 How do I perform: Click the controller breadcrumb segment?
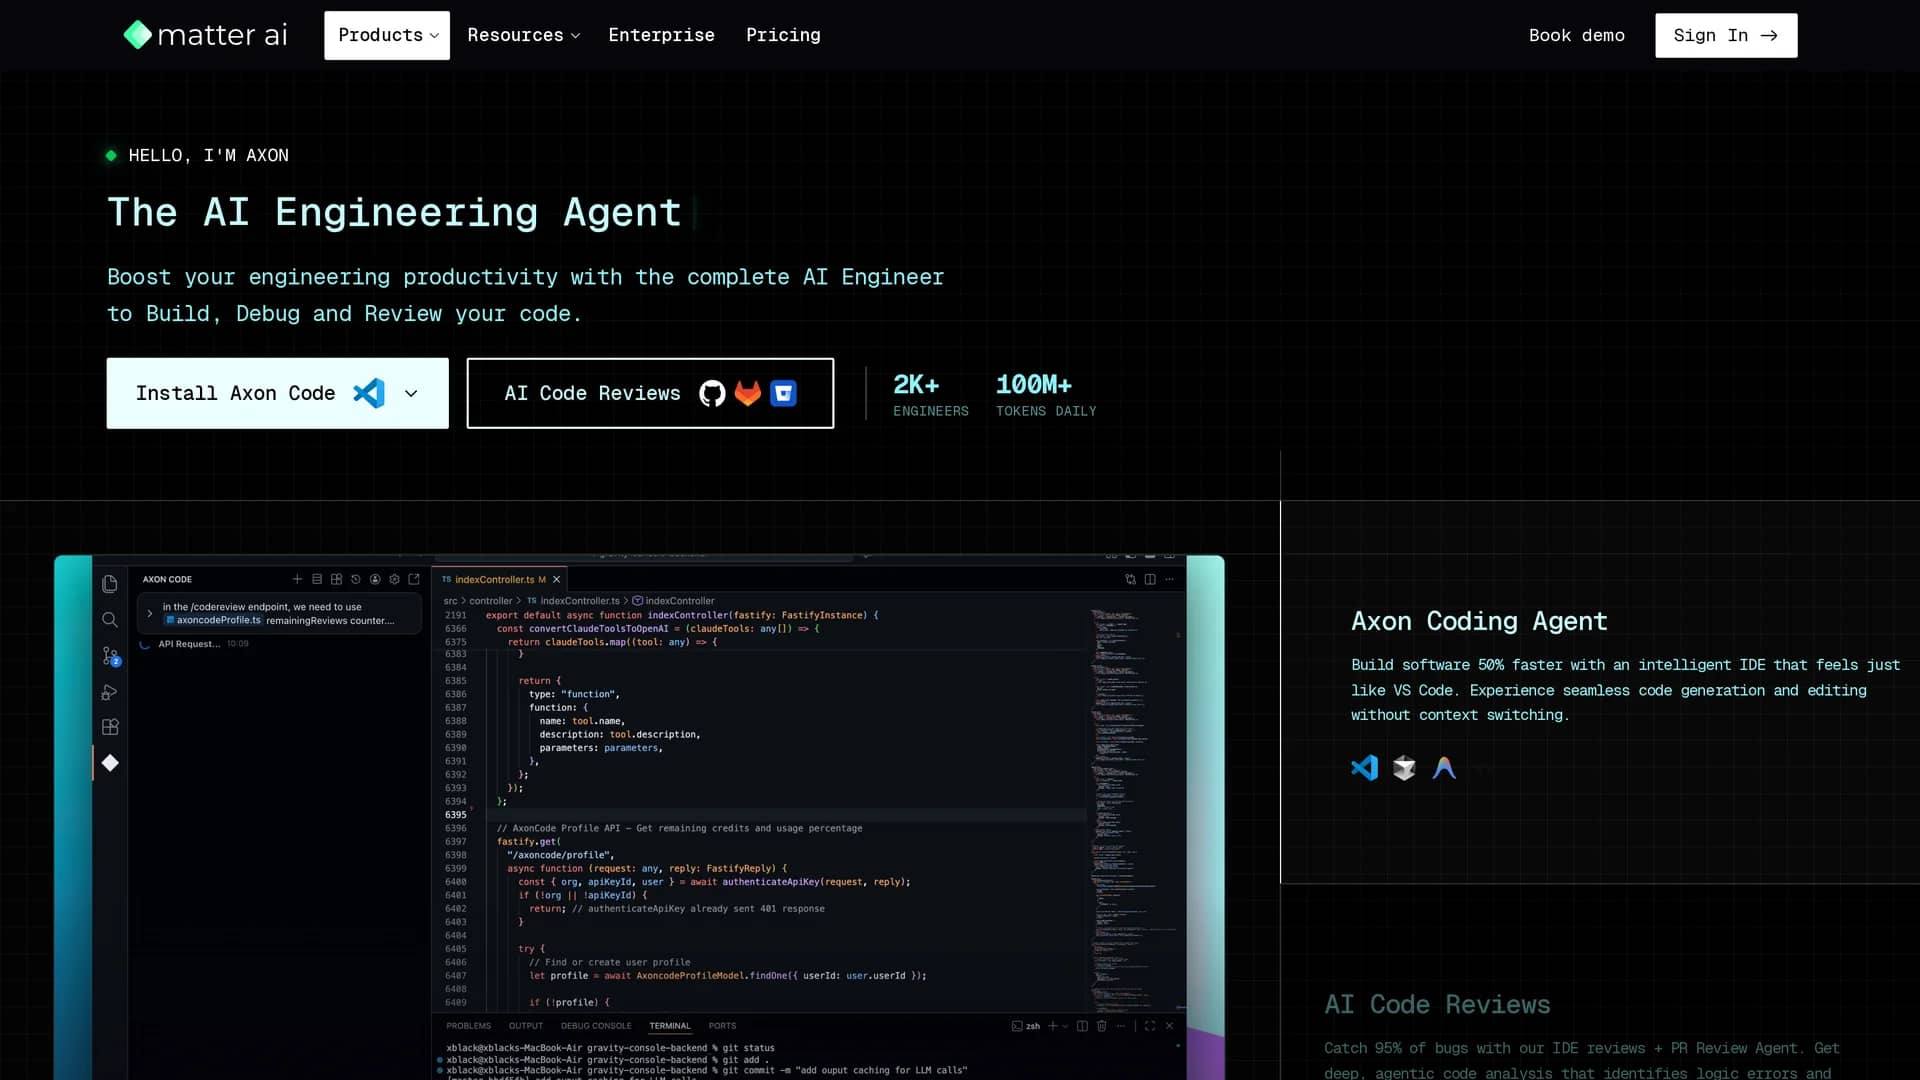pos(491,601)
